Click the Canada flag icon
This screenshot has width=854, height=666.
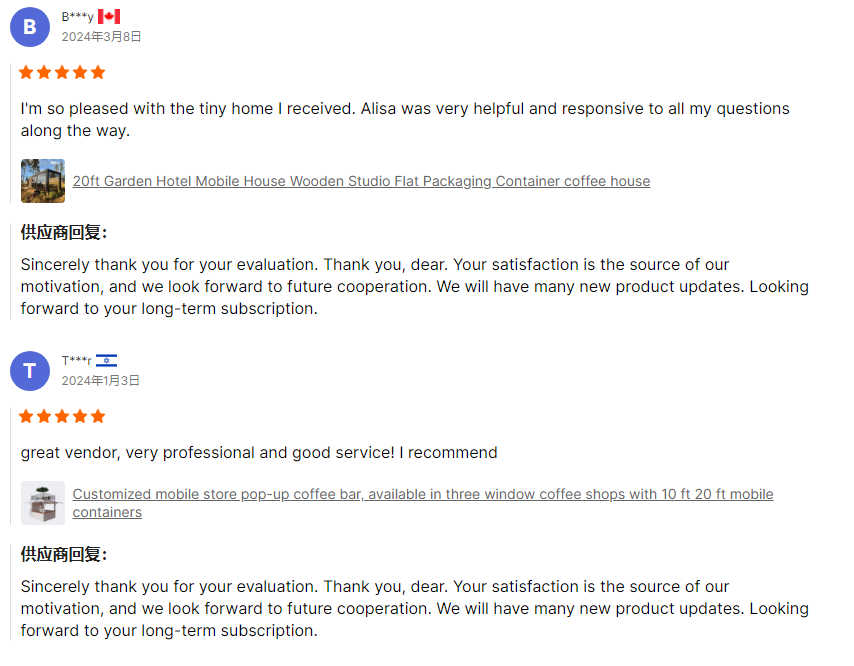coord(109,17)
